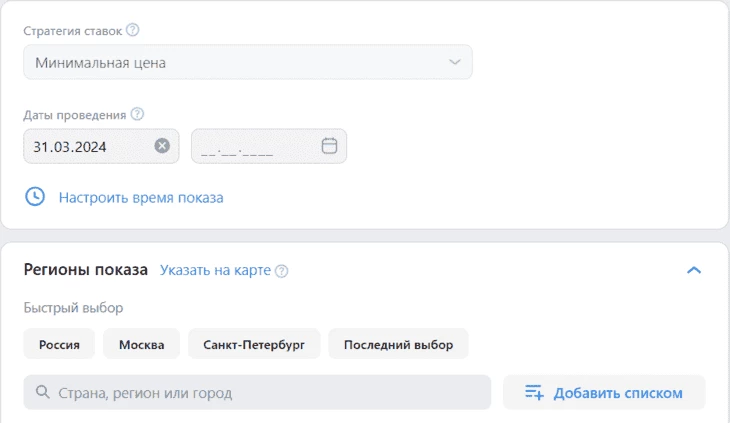730x423 pixels.
Task: Click the clock icon for display time
Action: point(35,197)
